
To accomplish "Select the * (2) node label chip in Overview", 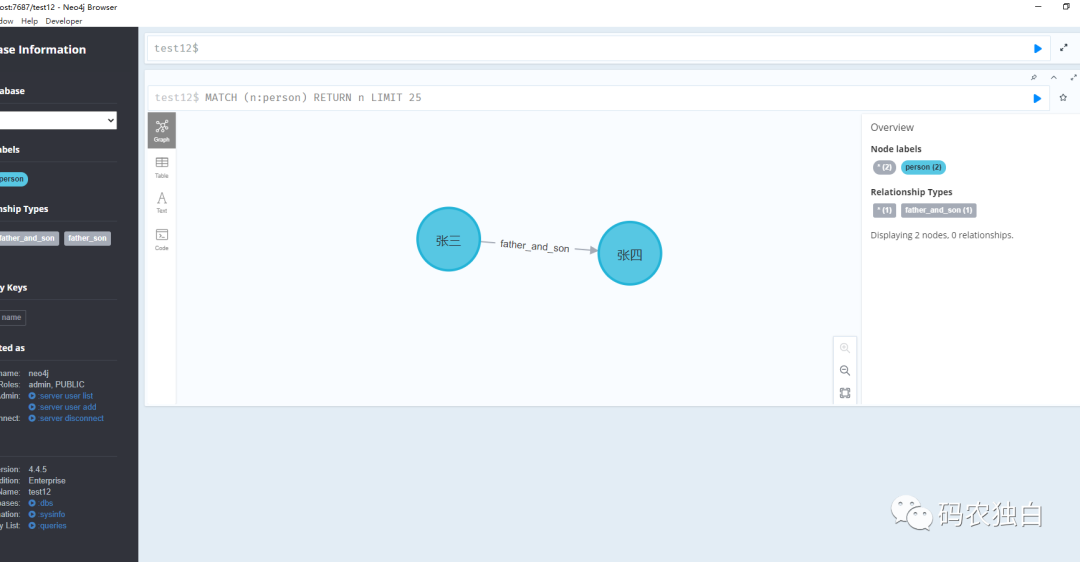I will point(884,167).
